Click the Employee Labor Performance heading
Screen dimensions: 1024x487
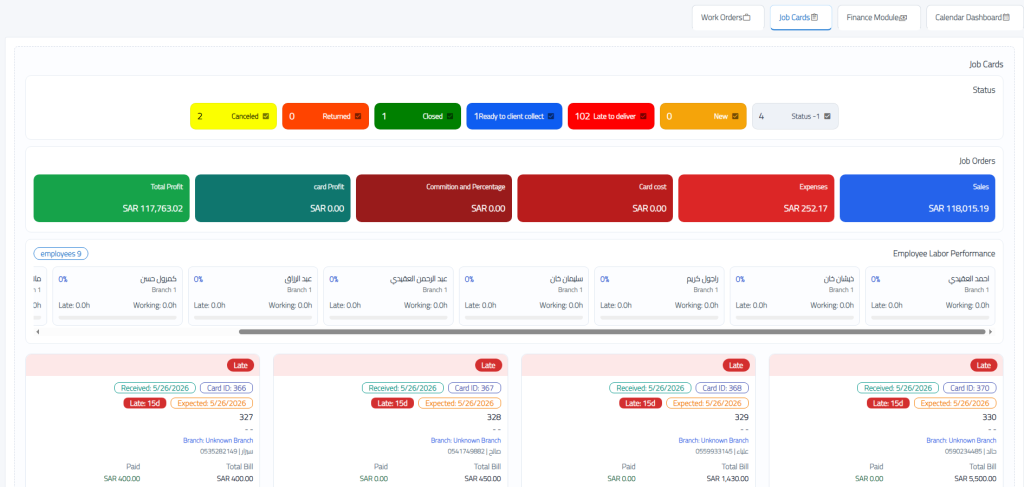click(x=944, y=253)
